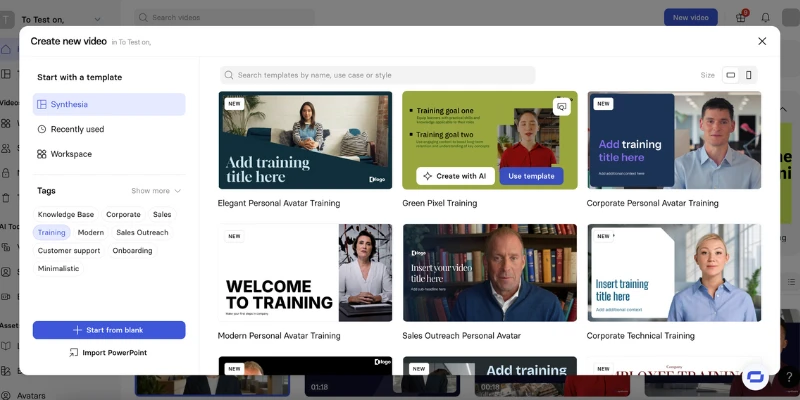The height and width of the screenshot is (400, 800).
Task: Open preview icon on Green Pixel Training
Action: click(562, 107)
